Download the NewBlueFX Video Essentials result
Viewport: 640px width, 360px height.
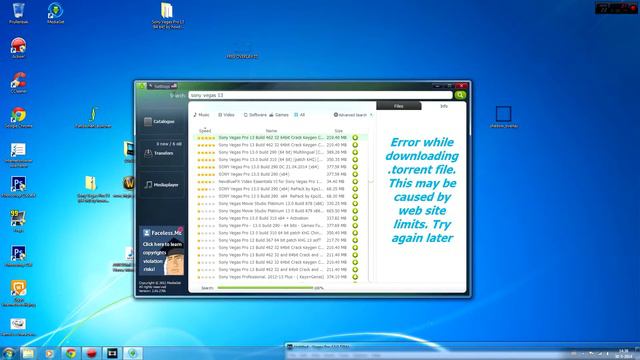point(355,182)
